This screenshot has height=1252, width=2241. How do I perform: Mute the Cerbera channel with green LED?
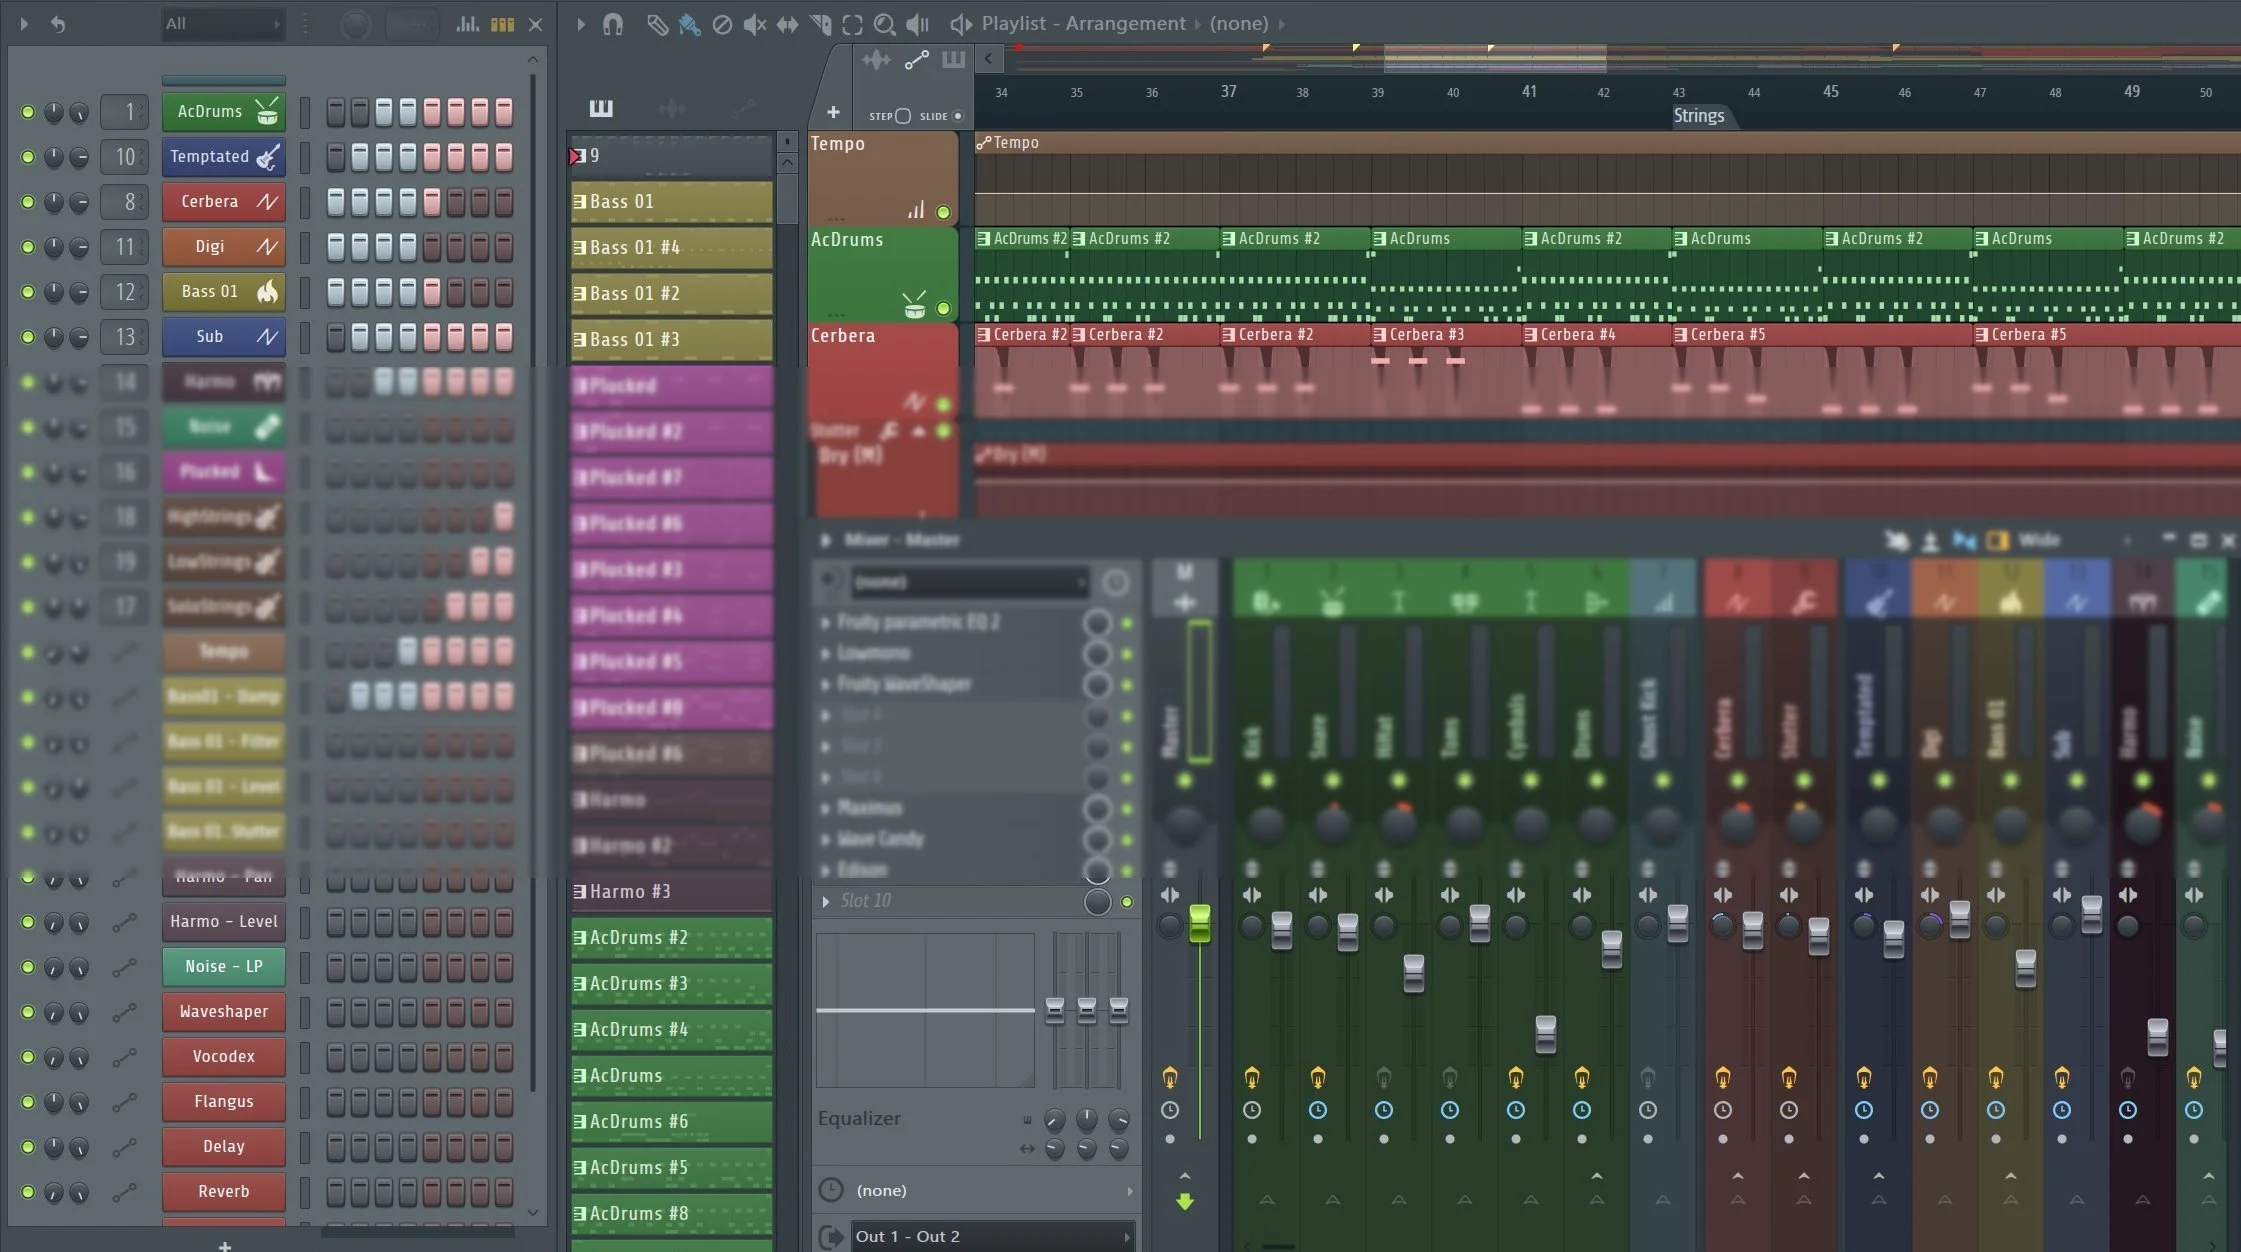pos(28,202)
